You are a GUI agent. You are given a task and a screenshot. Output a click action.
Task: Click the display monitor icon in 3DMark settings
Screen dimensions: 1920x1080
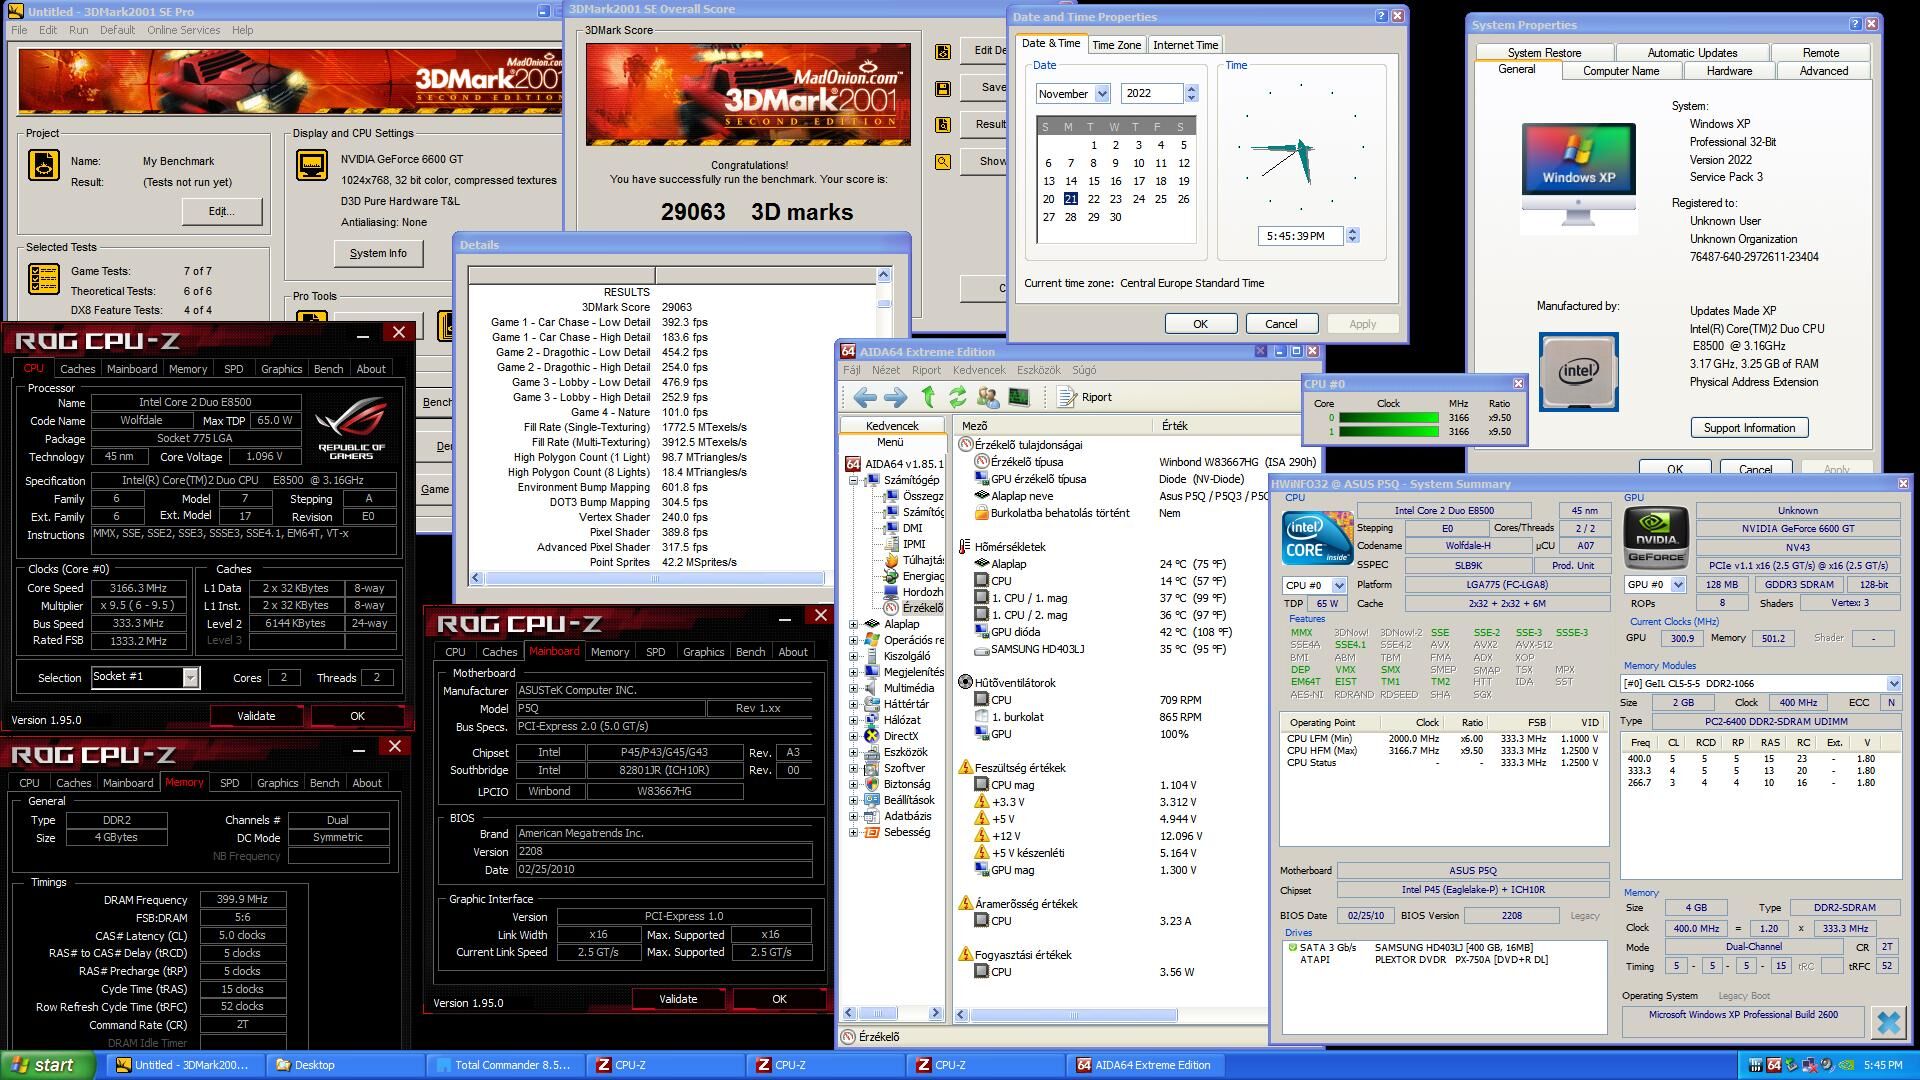312,165
